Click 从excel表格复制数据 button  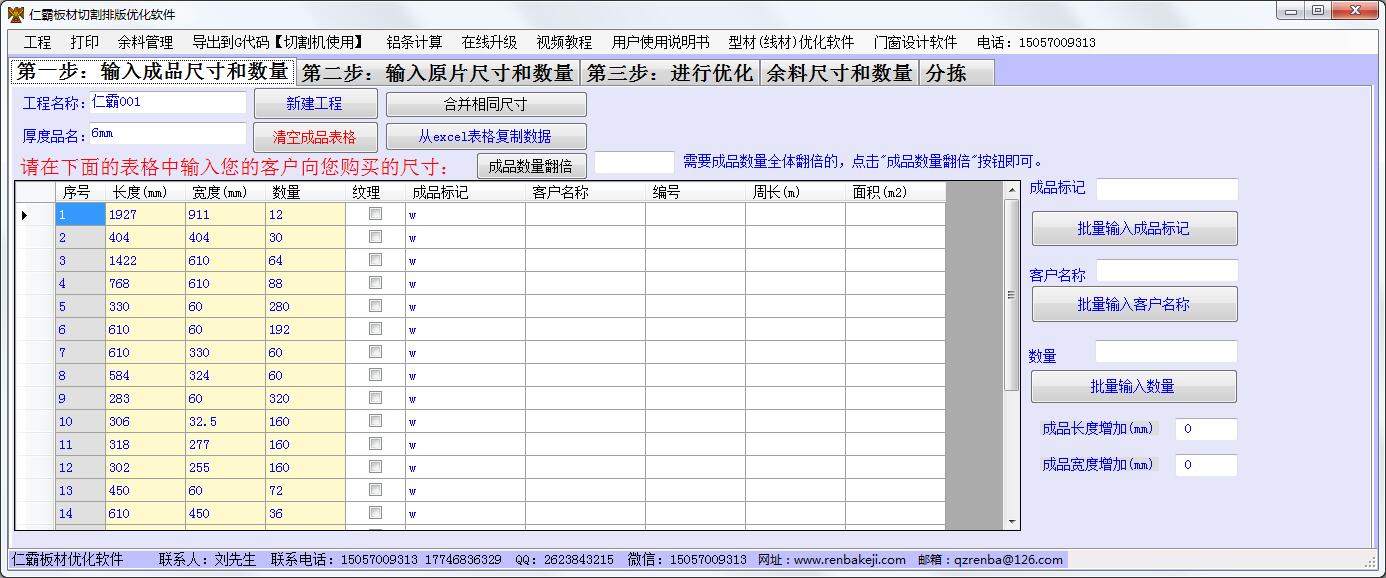[x=486, y=137]
